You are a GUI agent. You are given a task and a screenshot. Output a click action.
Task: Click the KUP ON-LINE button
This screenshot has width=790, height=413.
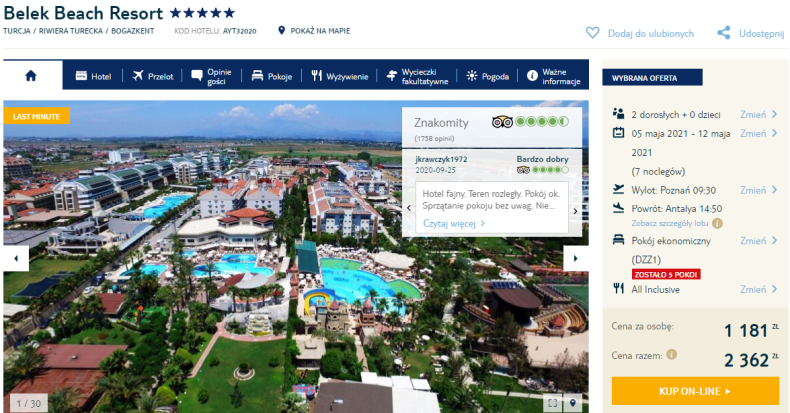pyautogui.click(x=695, y=391)
